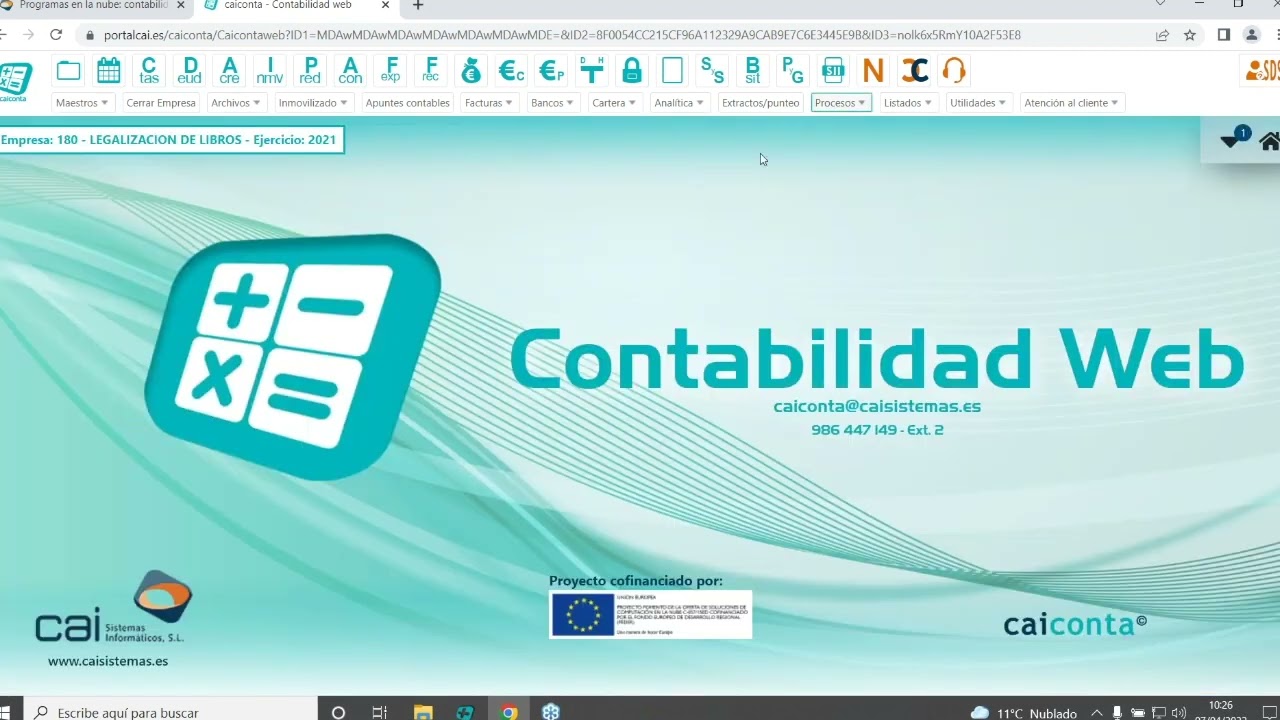Click the orange and dark blue C icon
This screenshot has width=1280, height=720.
tap(914, 71)
